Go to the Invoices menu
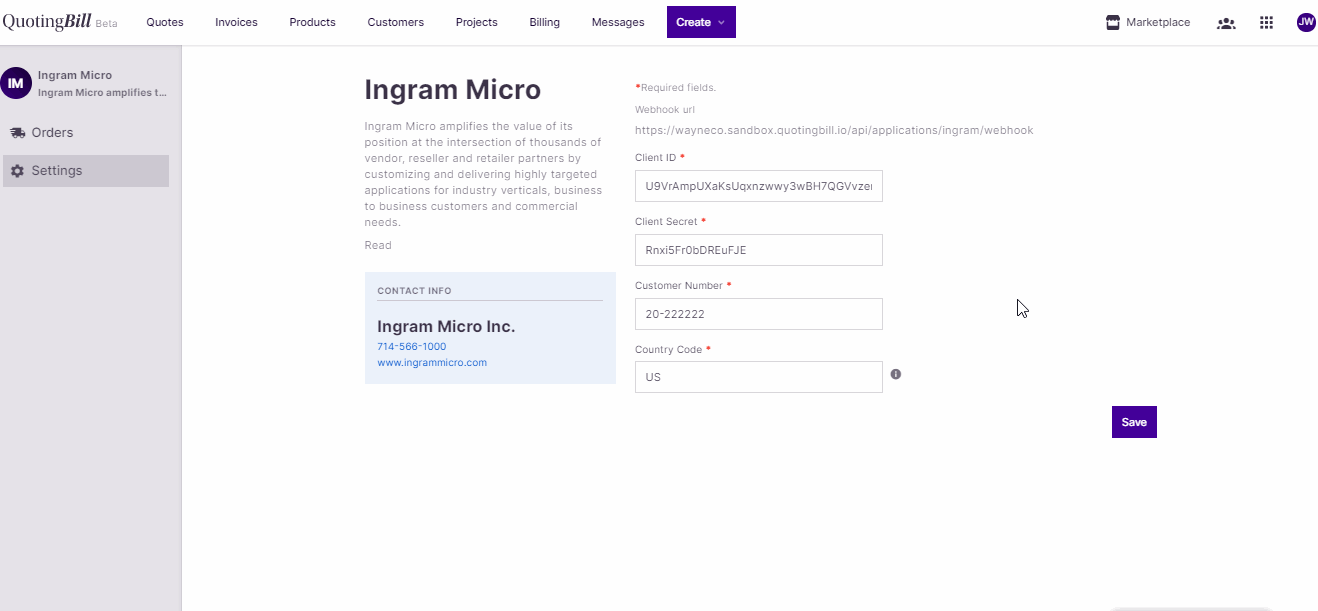The height and width of the screenshot is (611, 1318). pos(236,22)
